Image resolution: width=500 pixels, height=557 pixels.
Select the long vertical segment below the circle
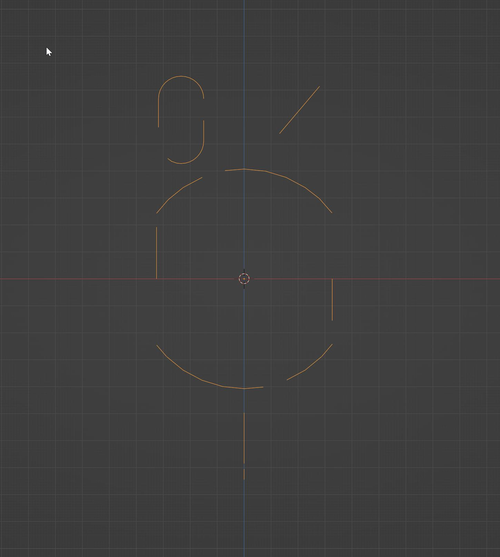[x=244, y=438]
